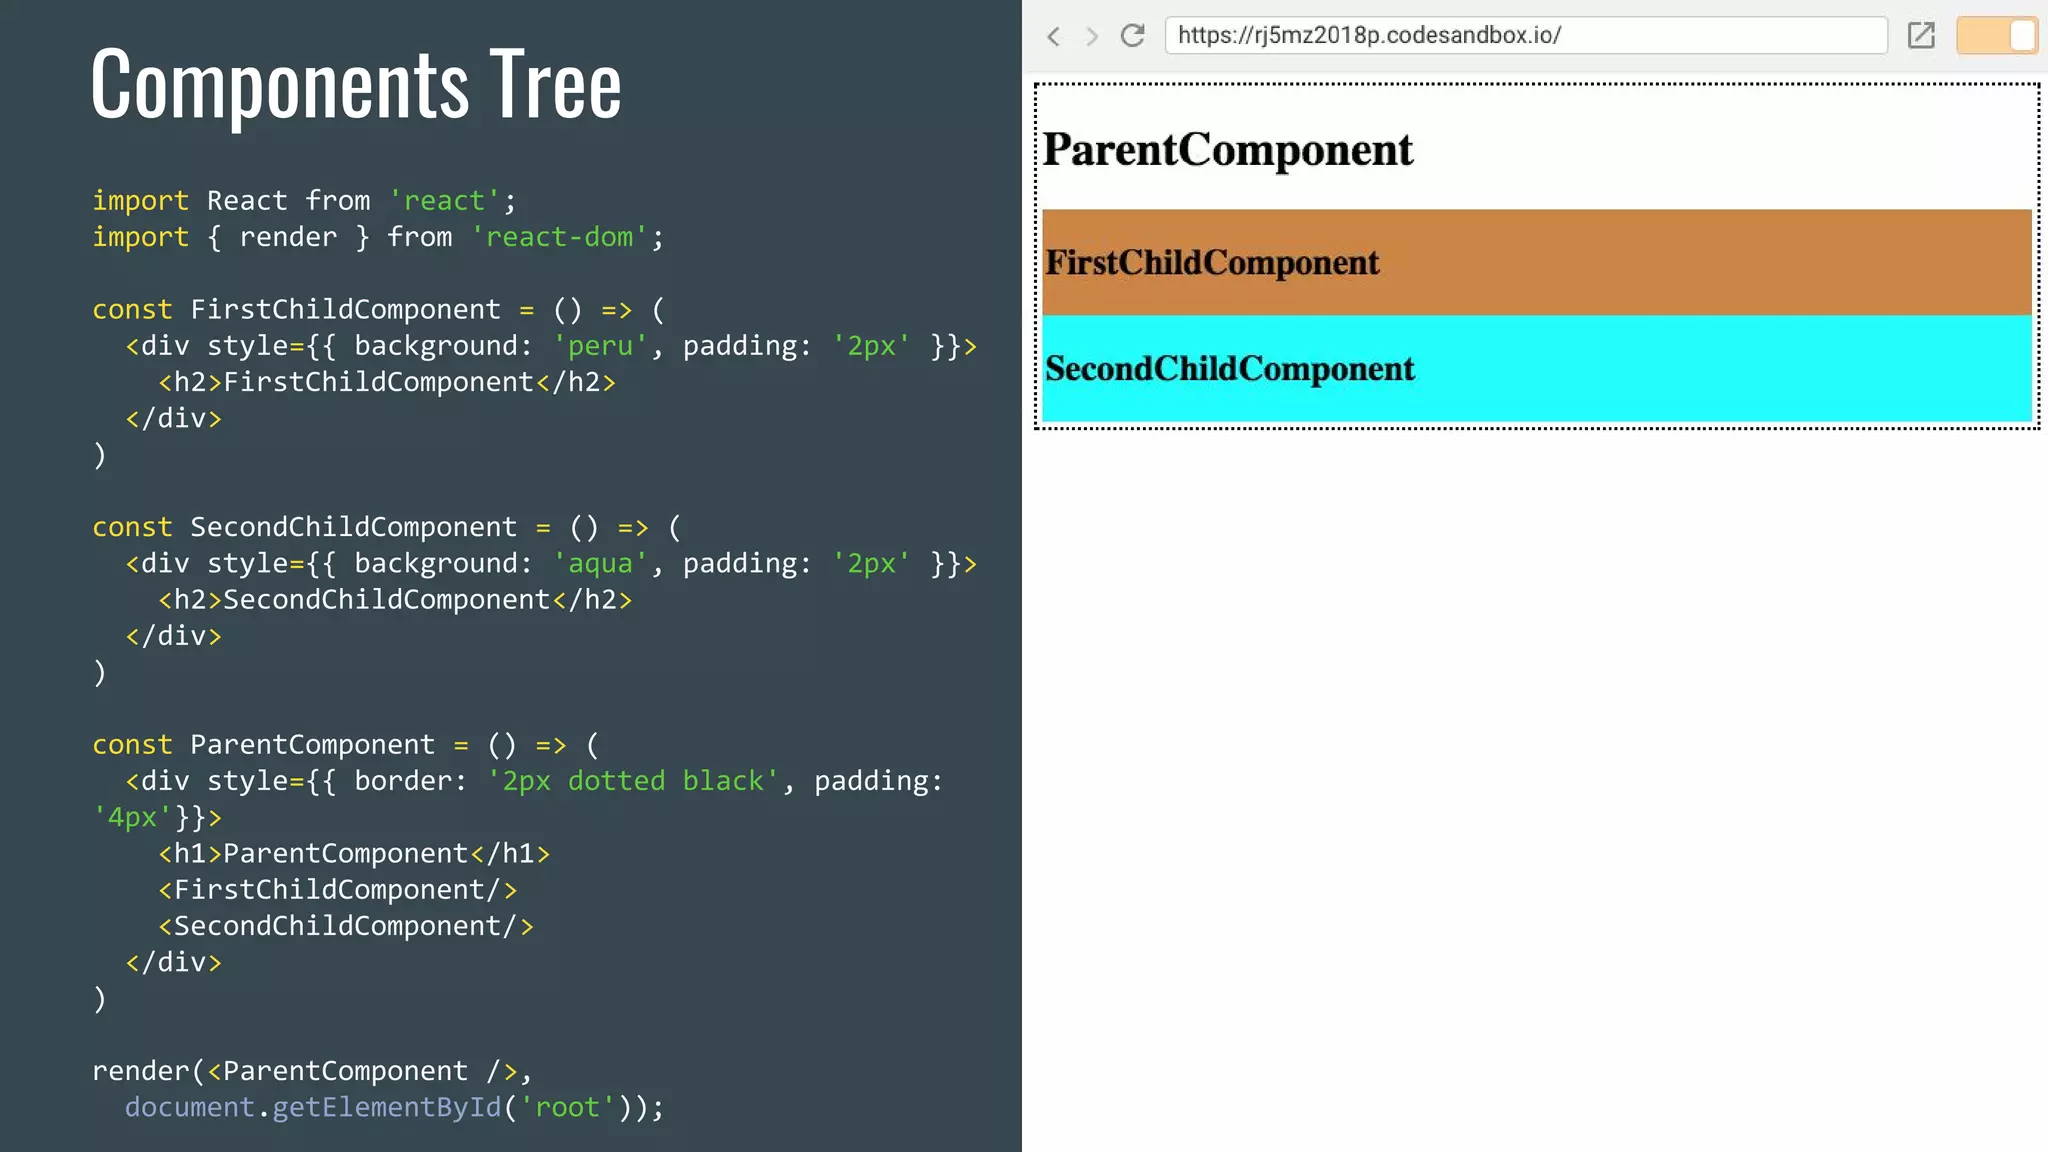This screenshot has height=1152, width=2048.
Task: Click the <FirstChildComponent/> JSX line
Action: 338,890
